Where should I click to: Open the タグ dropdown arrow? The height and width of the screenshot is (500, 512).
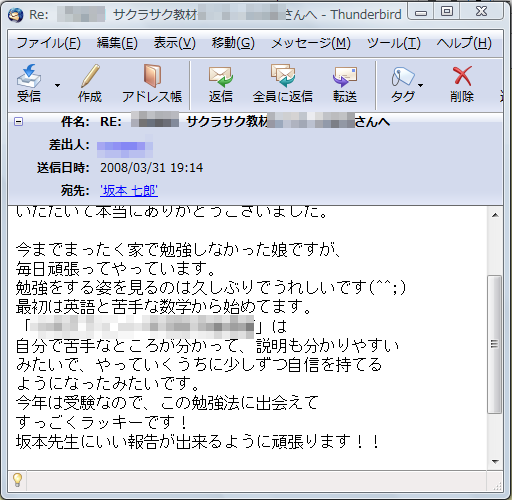coord(420,86)
